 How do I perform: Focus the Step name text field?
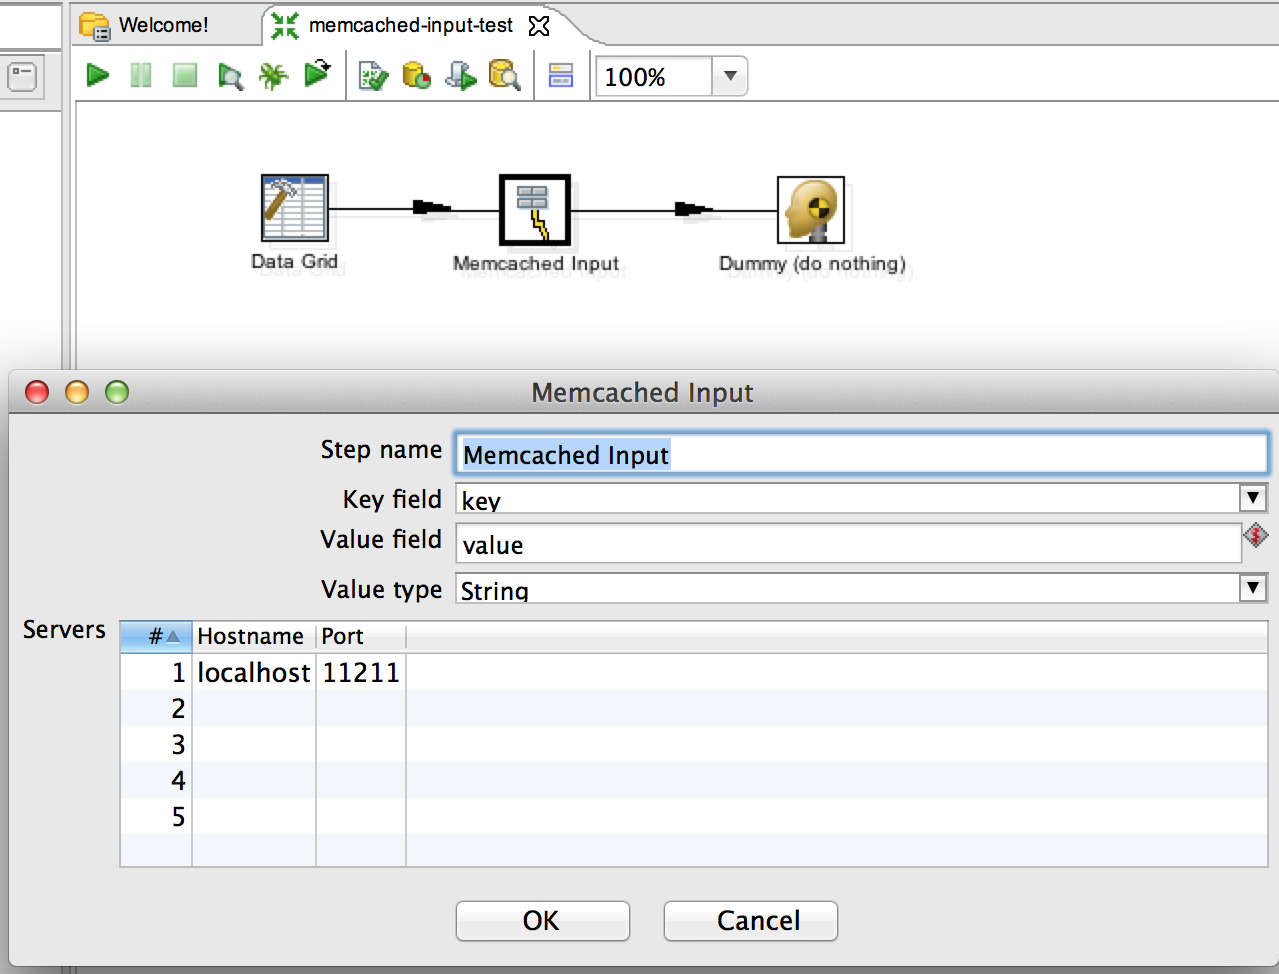[861, 454]
